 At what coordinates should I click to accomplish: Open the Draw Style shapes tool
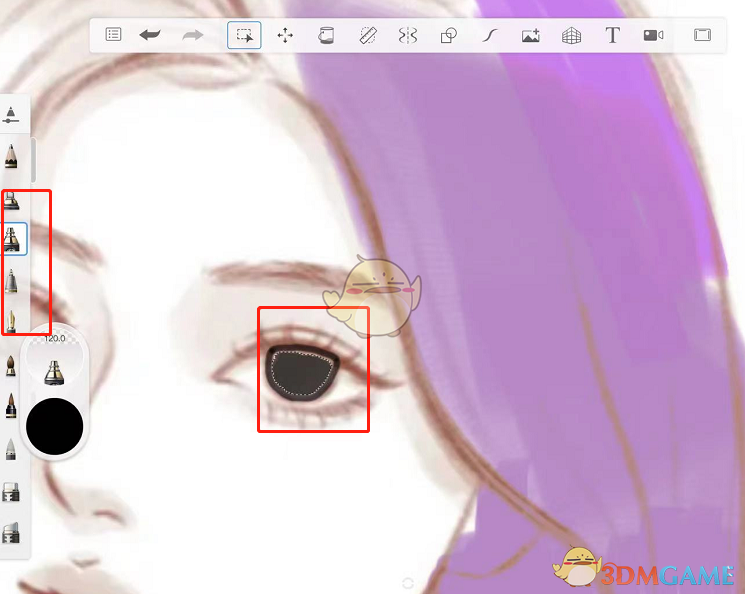pos(449,35)
